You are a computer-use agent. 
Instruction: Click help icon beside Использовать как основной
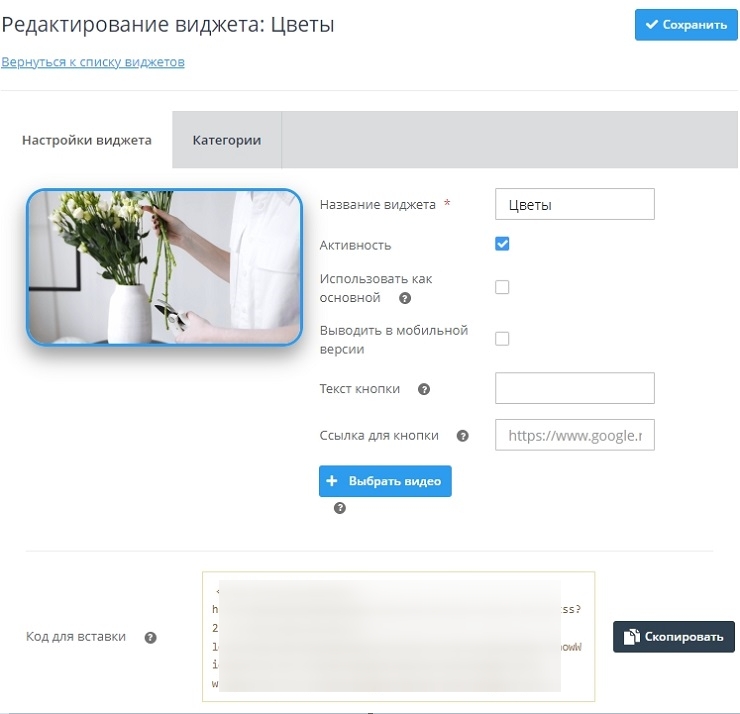(405, 298)
